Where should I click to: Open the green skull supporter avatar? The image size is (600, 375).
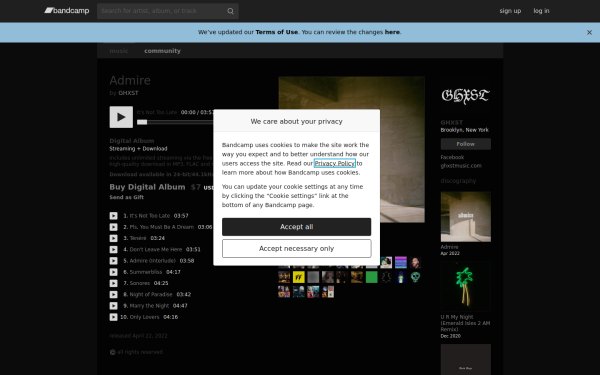(x=415, y=277)
